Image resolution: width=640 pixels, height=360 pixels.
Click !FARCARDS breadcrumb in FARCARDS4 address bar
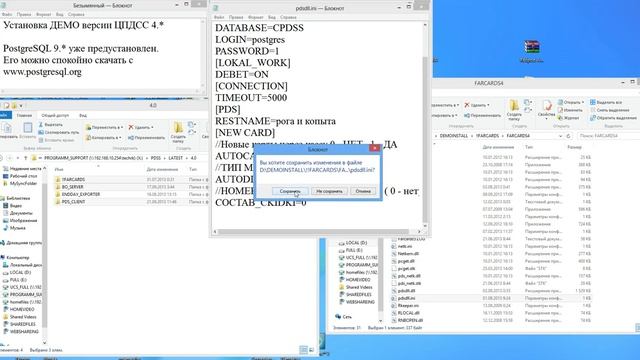(x=487, y=136)
